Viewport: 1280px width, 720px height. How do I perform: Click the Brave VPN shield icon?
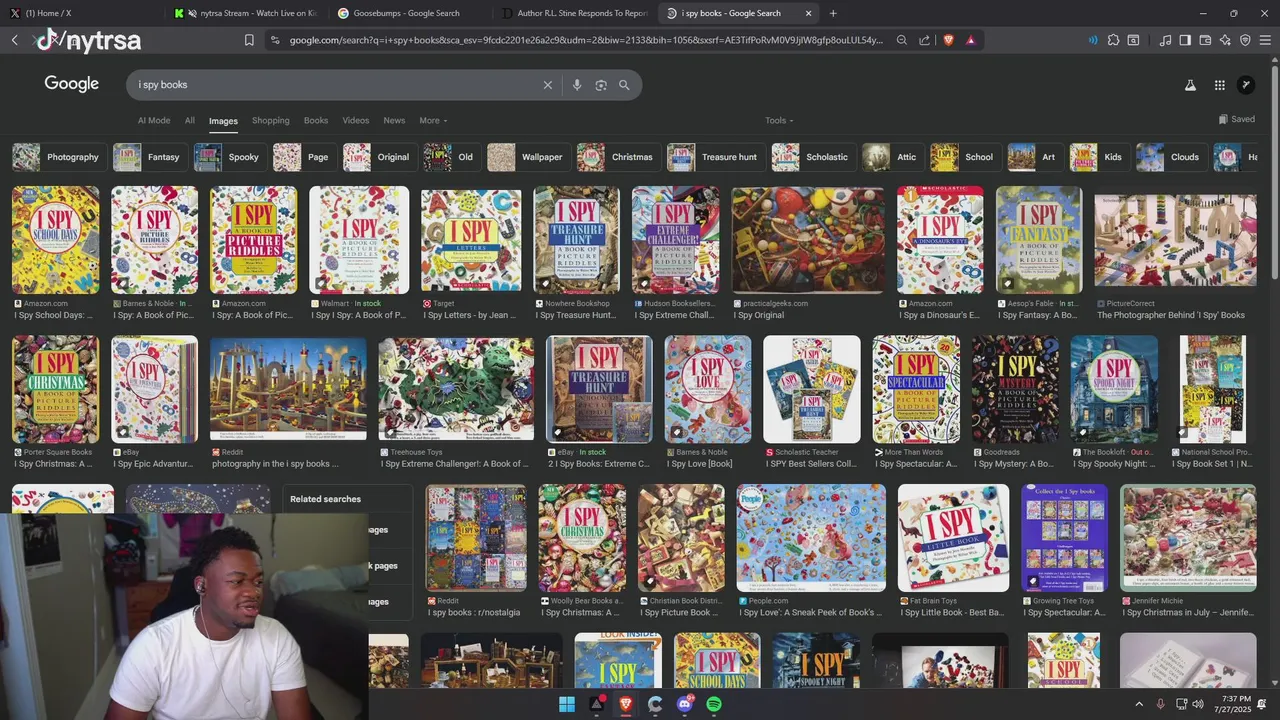tap(1245, 40)
